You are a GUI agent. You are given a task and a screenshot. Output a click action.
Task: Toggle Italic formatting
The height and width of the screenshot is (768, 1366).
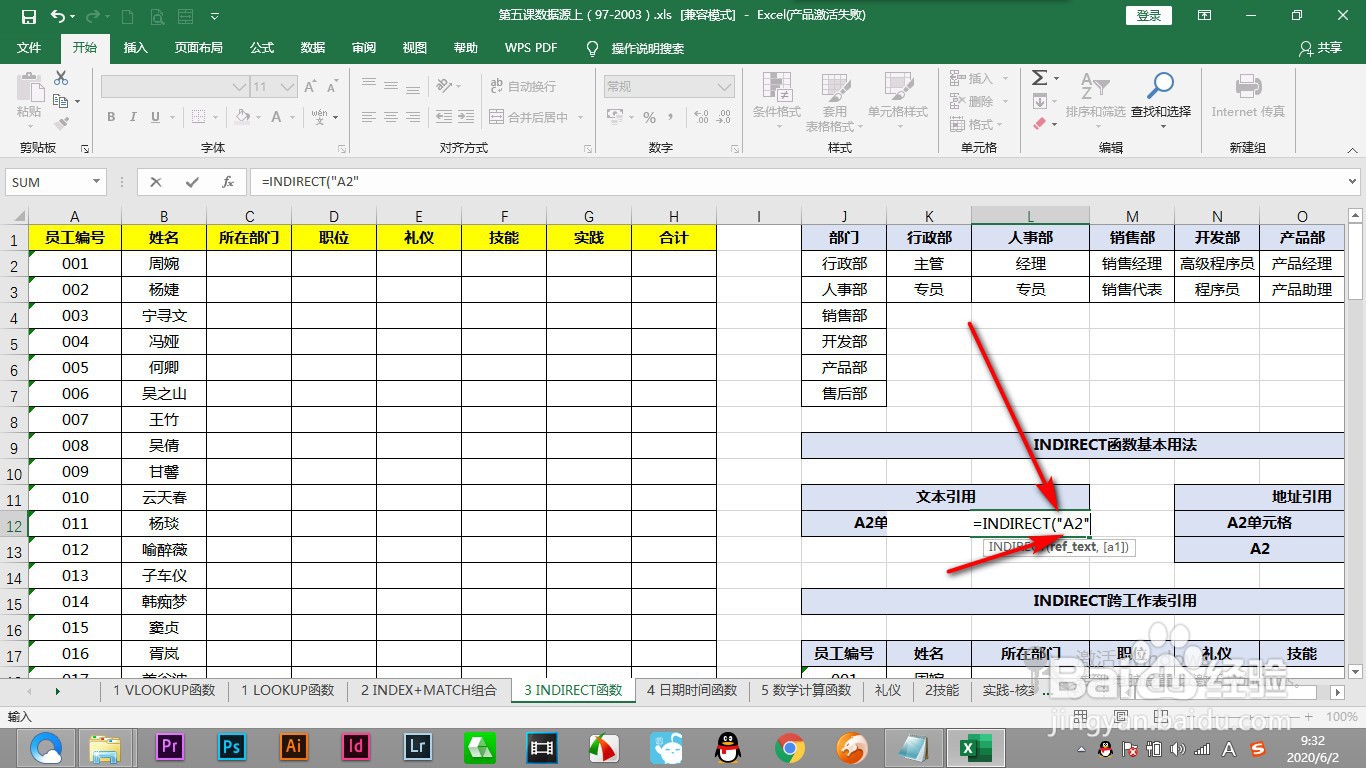click(x=133, y=117)
